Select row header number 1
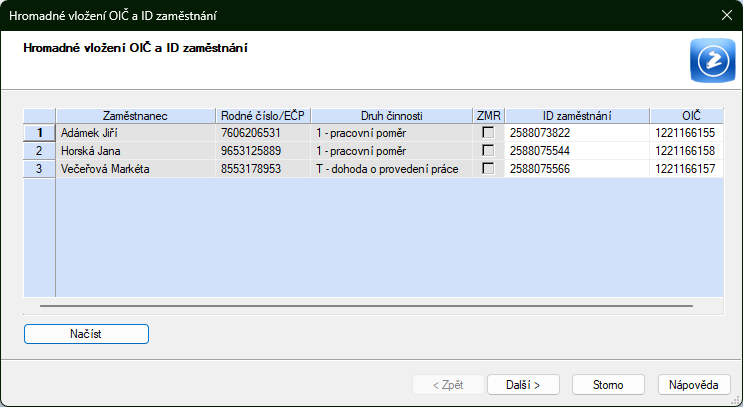Screen dimensions: 743x407 (x=39, y=132)
